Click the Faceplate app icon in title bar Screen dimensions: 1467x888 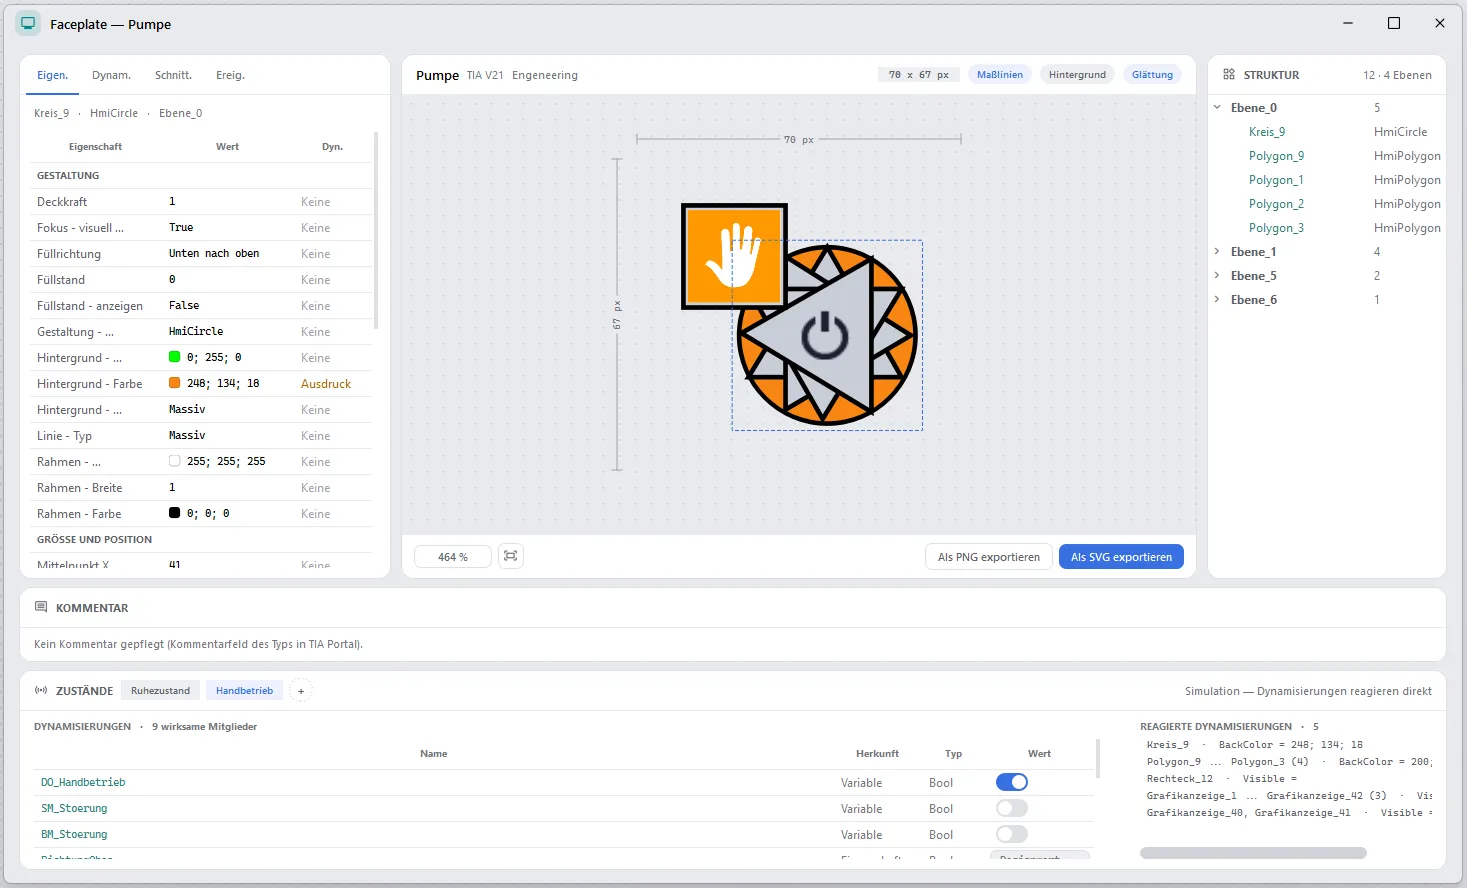pyautogui.click(x=29, y=23)
